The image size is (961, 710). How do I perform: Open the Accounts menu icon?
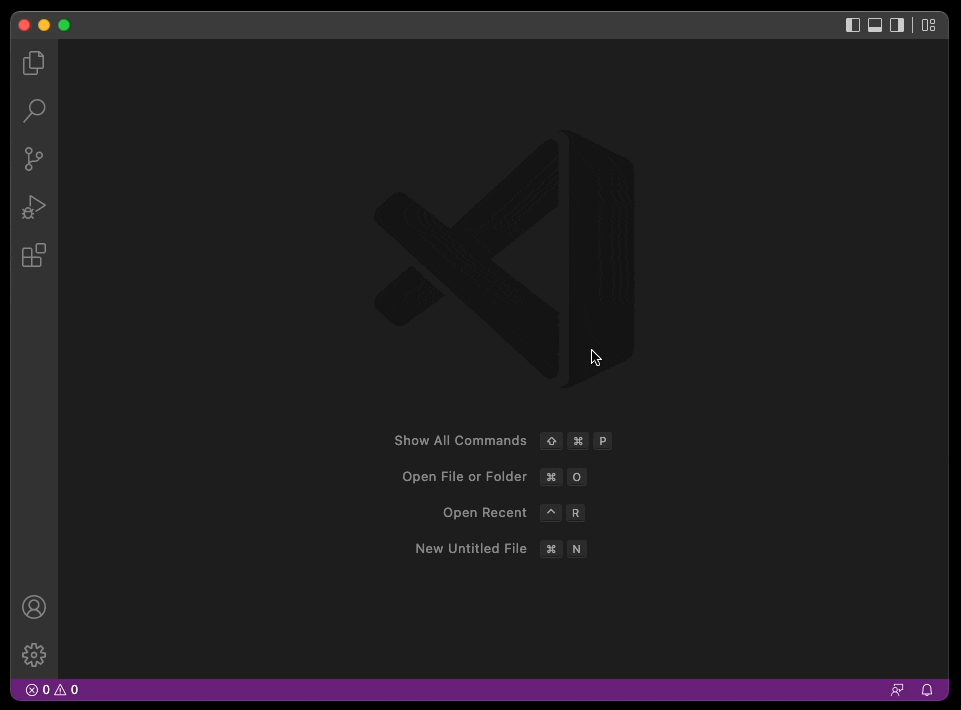point(34,607)
